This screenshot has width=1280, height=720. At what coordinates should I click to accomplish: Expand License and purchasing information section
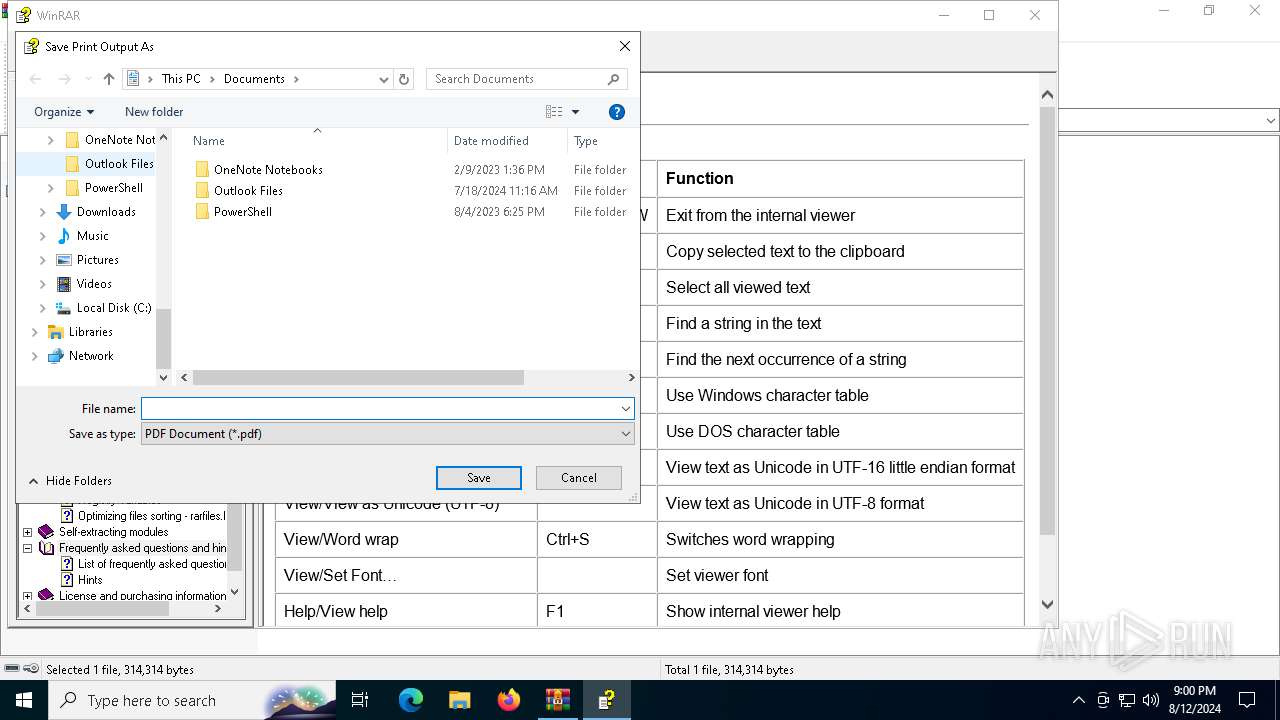coord(28,596)
